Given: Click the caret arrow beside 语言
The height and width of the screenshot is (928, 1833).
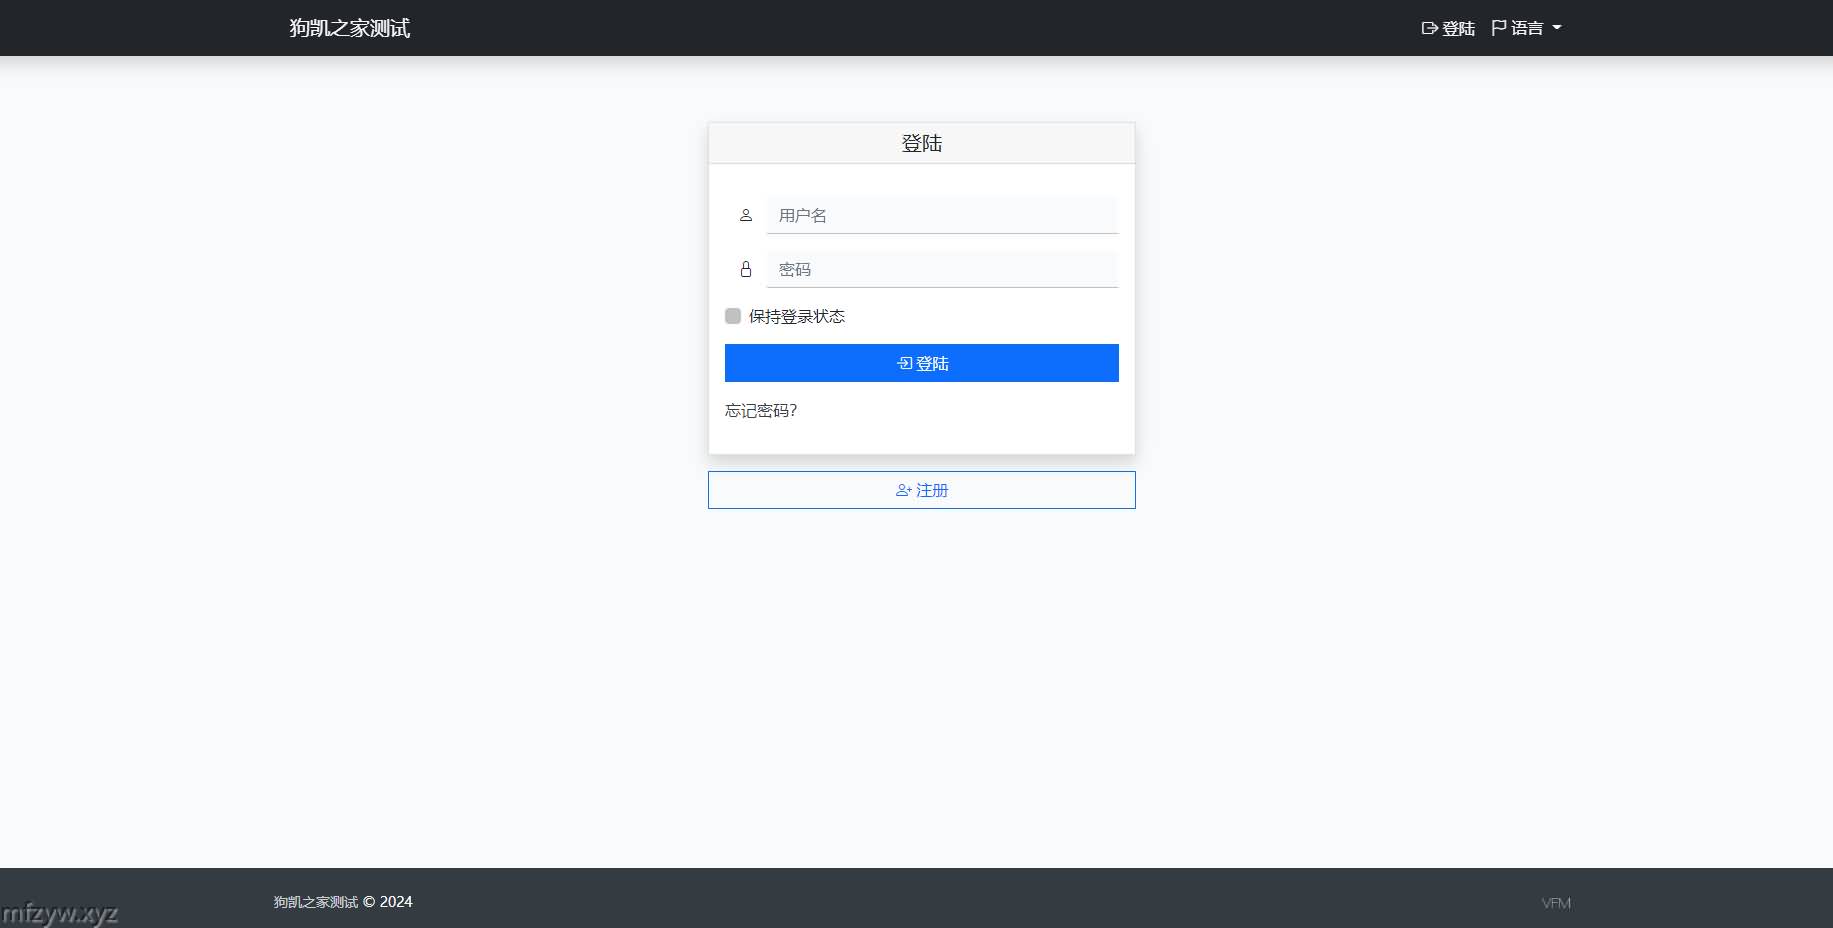Looking at the screenshot, I should click(x=1557, y=28).
